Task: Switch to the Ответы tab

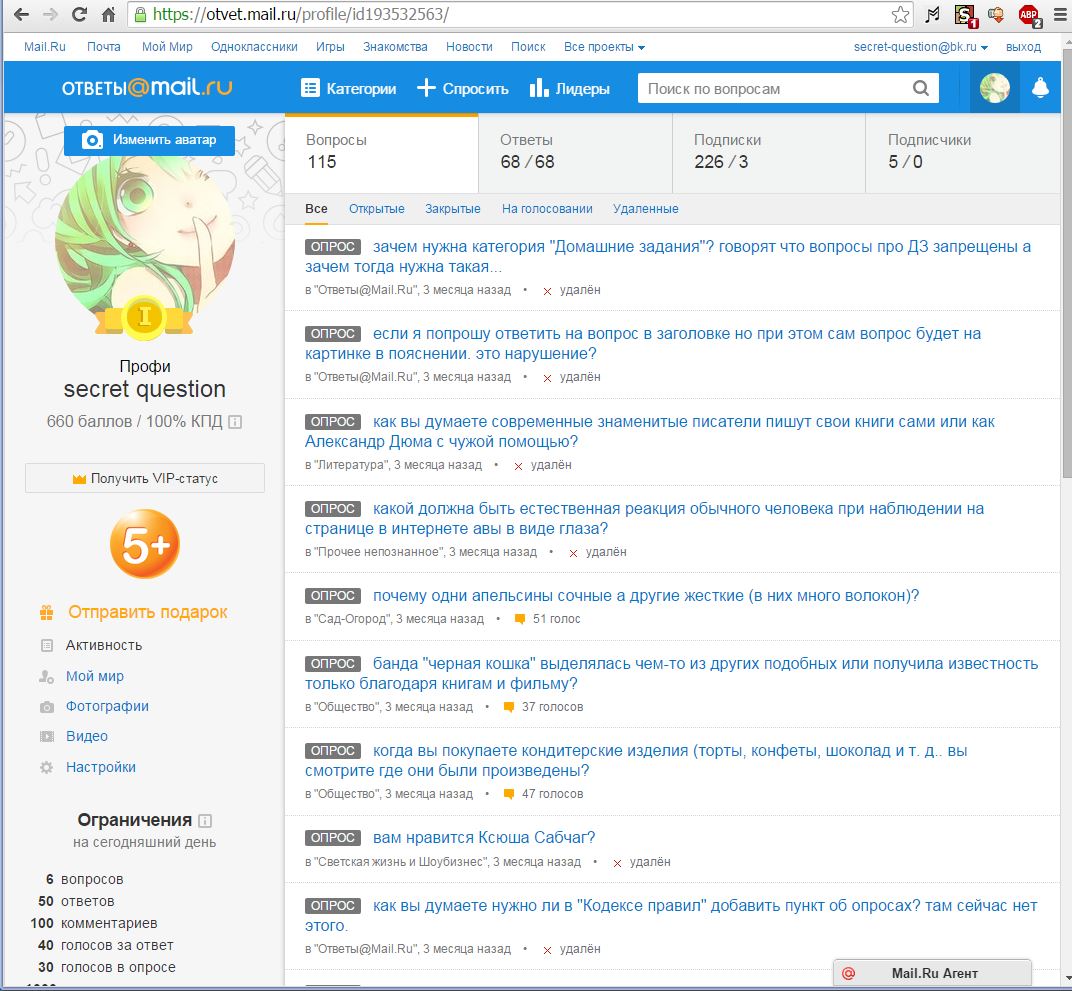Action: coord(574,151)
